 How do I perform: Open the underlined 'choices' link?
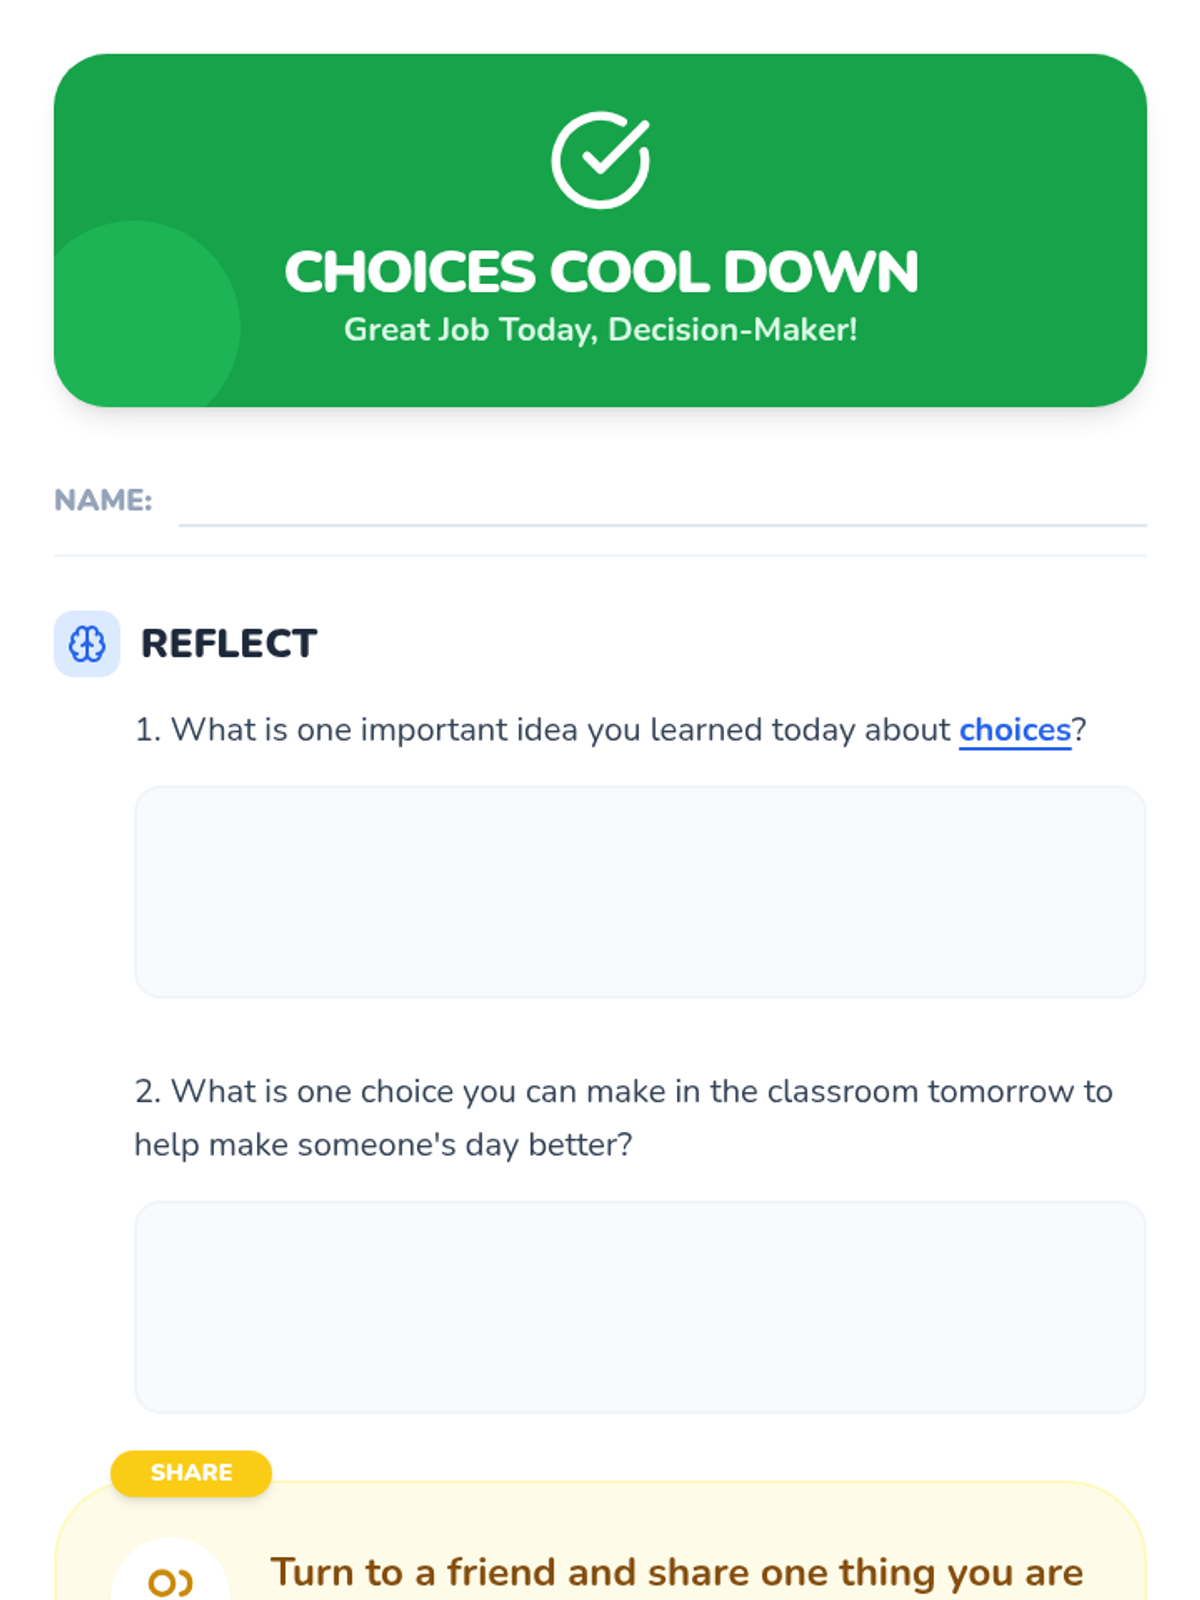pyautogui.click(x=1014, y=730)
